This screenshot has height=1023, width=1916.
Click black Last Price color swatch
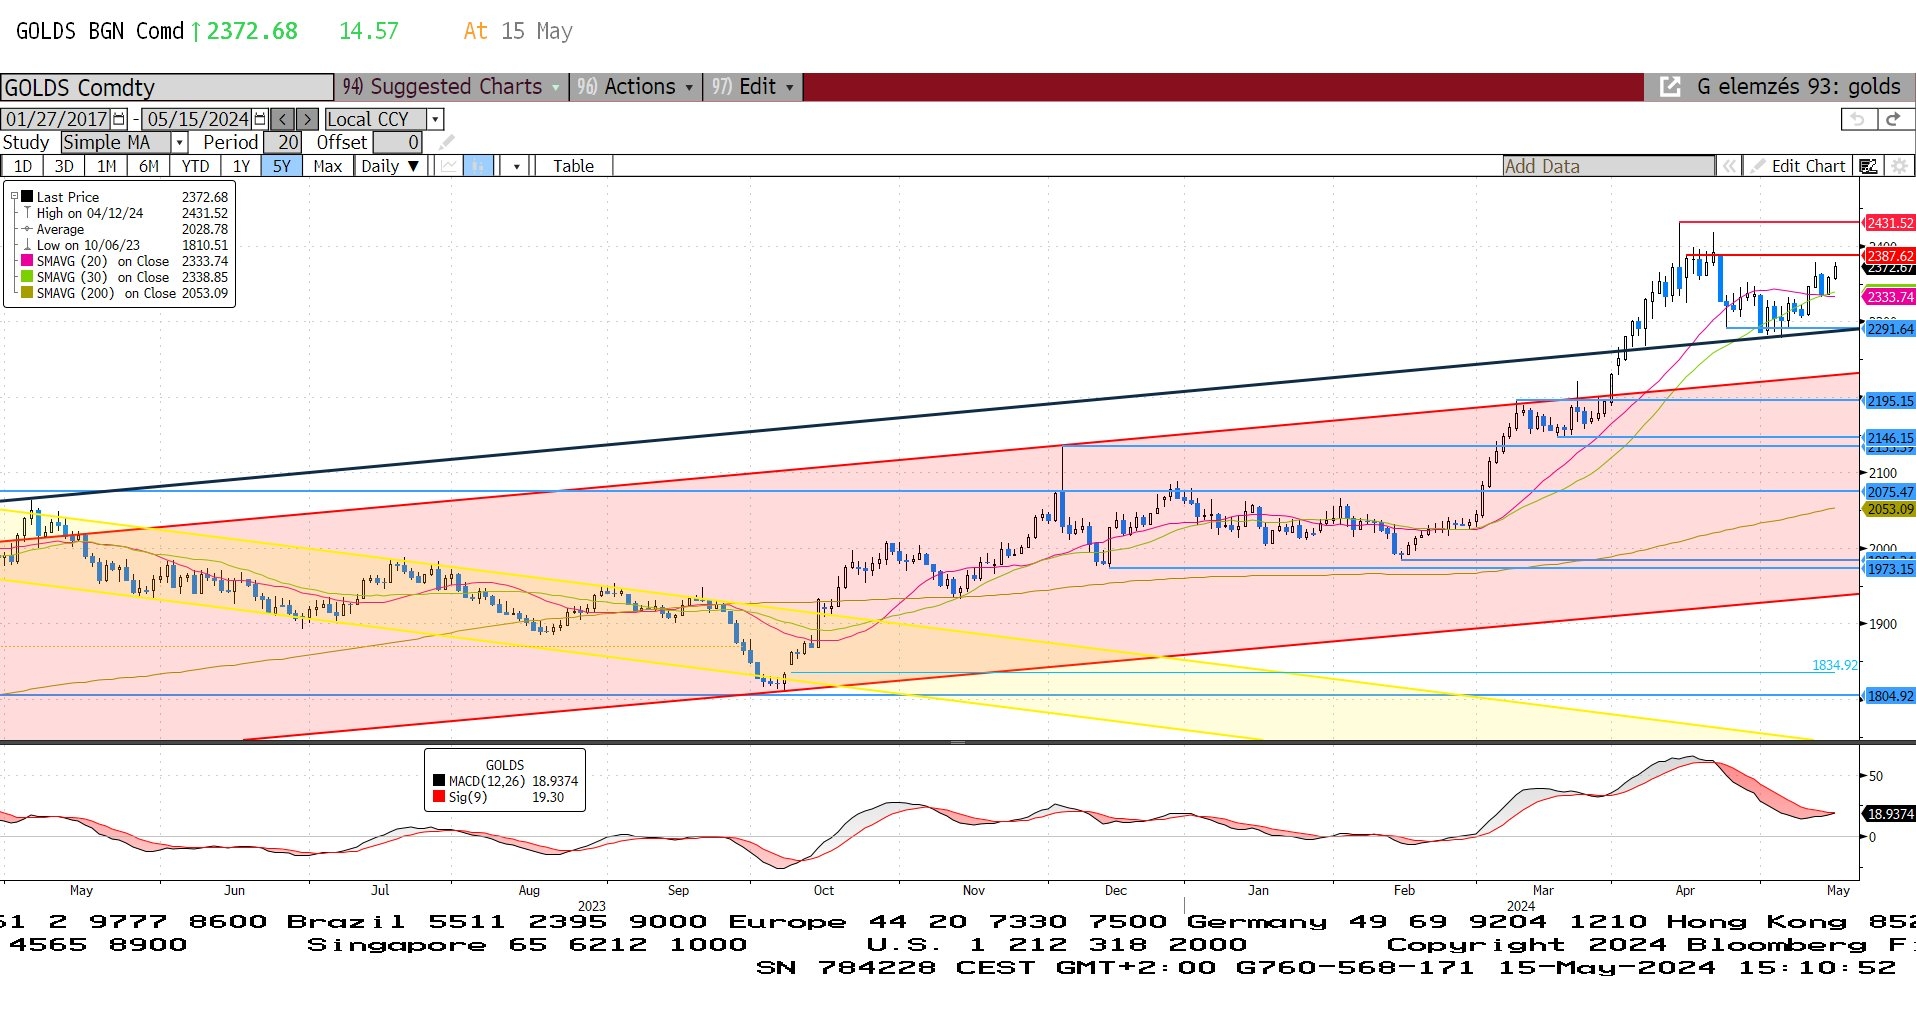pyautogui.click(x=27, y=197)
